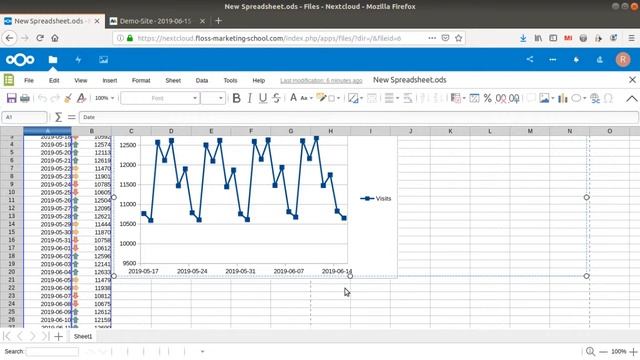Open the Tools menu
Image resolution: width=640 pixels, height=360 pixels.
tap(230, 80)
